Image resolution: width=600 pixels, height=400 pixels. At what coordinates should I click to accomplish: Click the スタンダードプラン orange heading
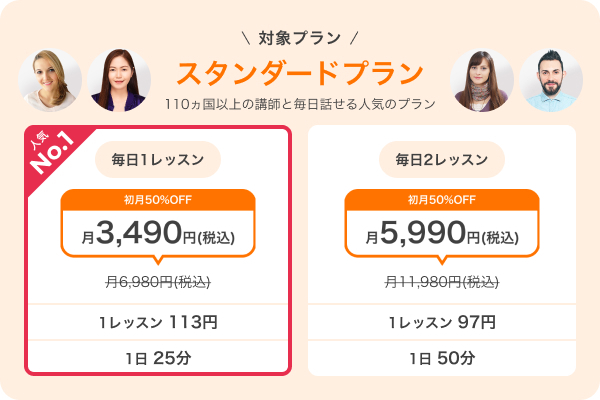click(300, 73)
